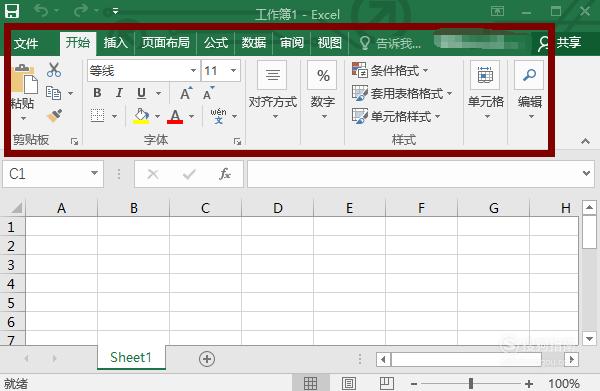Image resolution: width=600 pixels, height=391 pixels.
Task: Switch to the 插入 tab
Action: [116, 42]
